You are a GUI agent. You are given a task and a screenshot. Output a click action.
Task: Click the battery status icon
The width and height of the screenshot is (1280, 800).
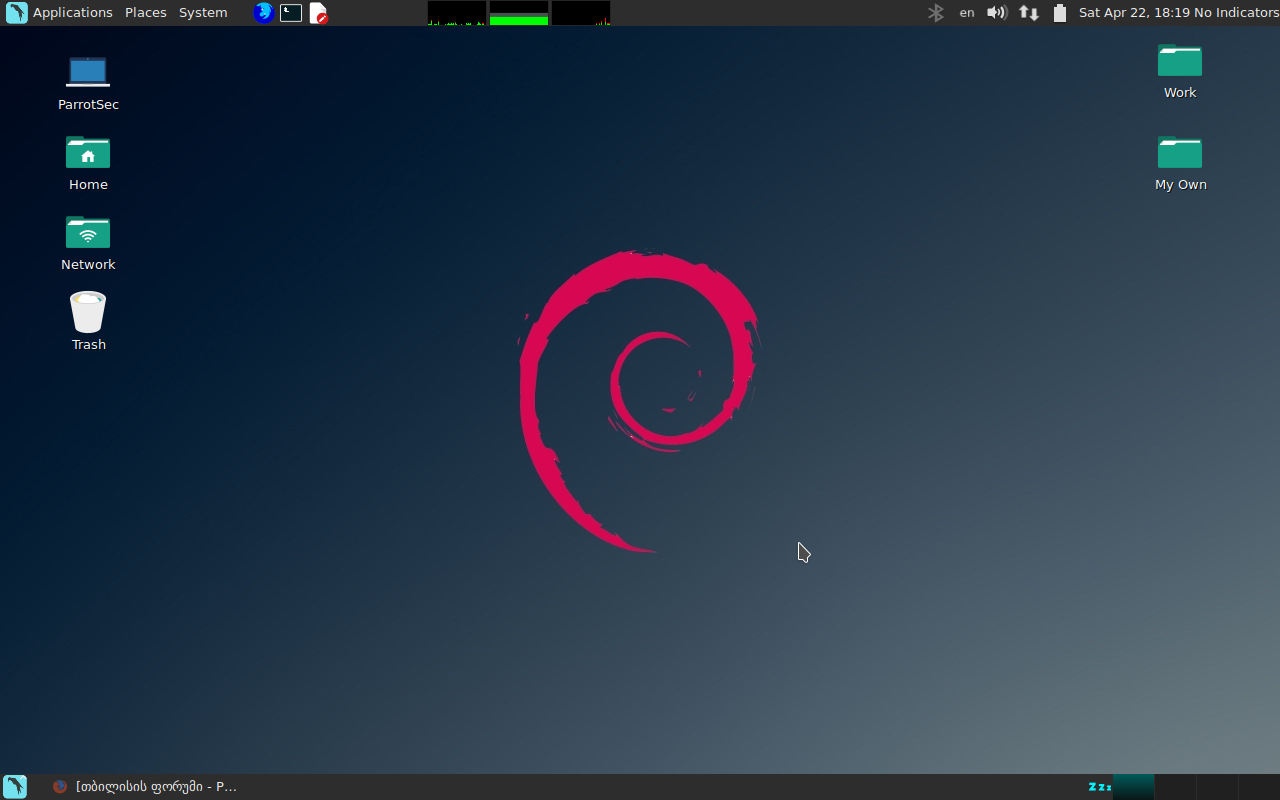(1060, 13)
